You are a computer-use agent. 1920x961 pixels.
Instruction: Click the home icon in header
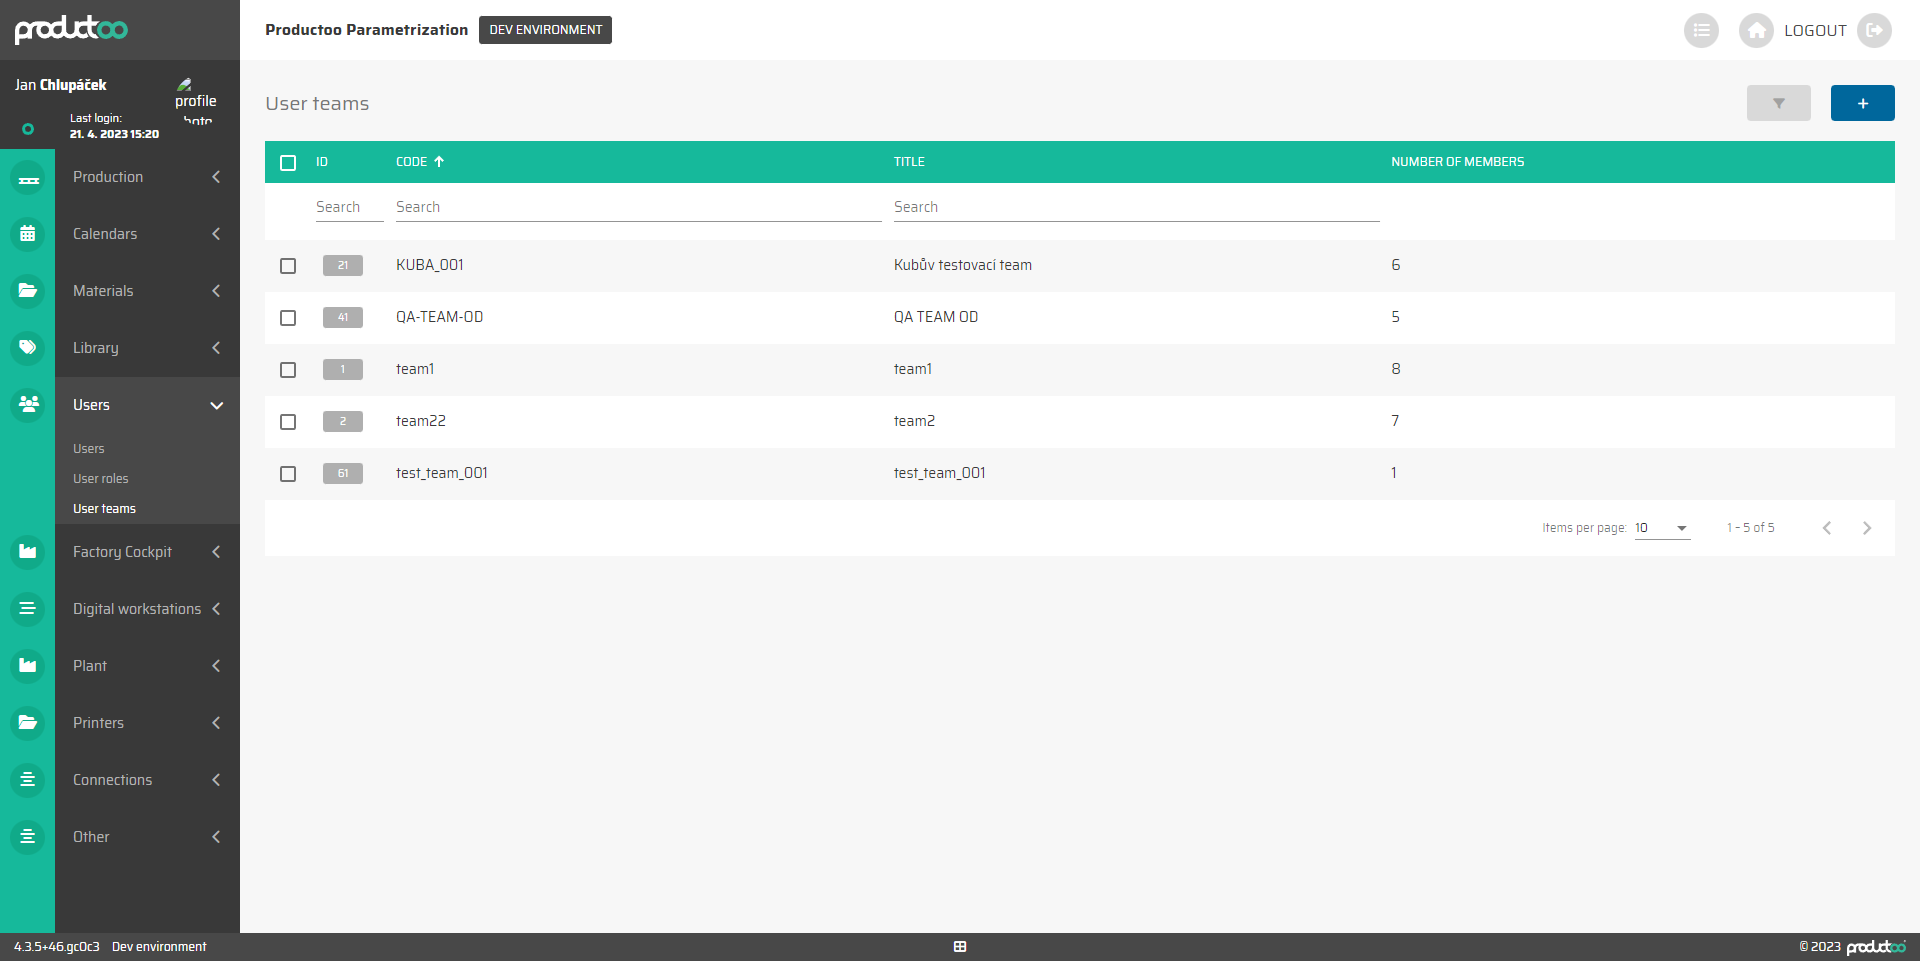coord(1756,30)
